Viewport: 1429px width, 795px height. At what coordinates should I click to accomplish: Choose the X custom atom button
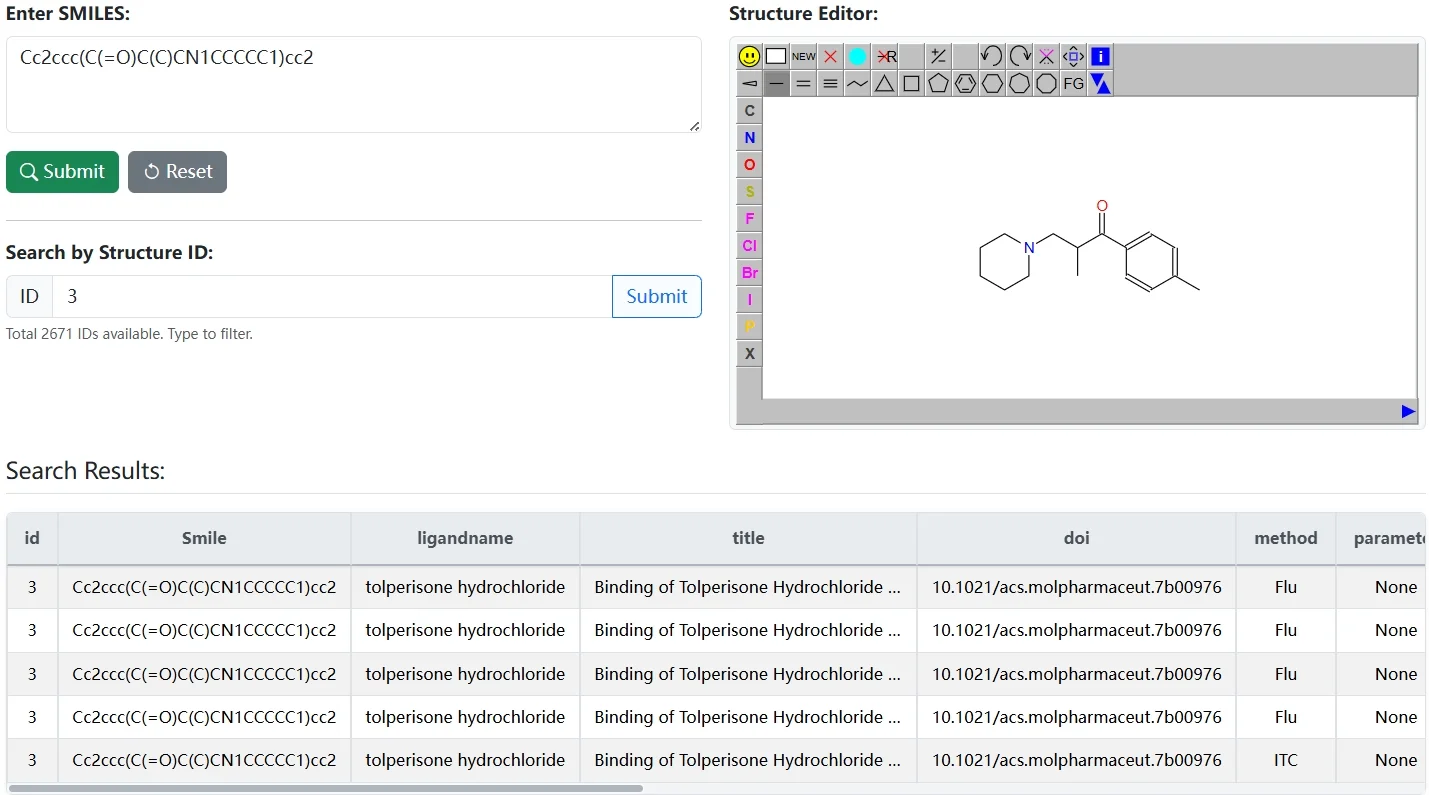749,354
